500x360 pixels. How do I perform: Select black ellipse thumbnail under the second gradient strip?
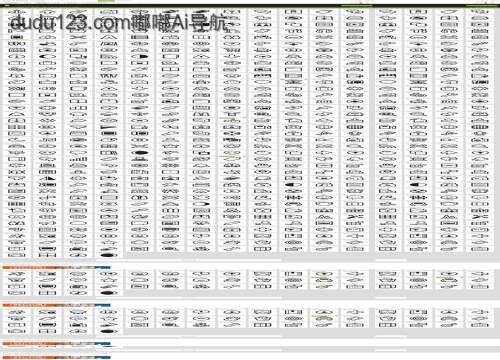(109, 332)
